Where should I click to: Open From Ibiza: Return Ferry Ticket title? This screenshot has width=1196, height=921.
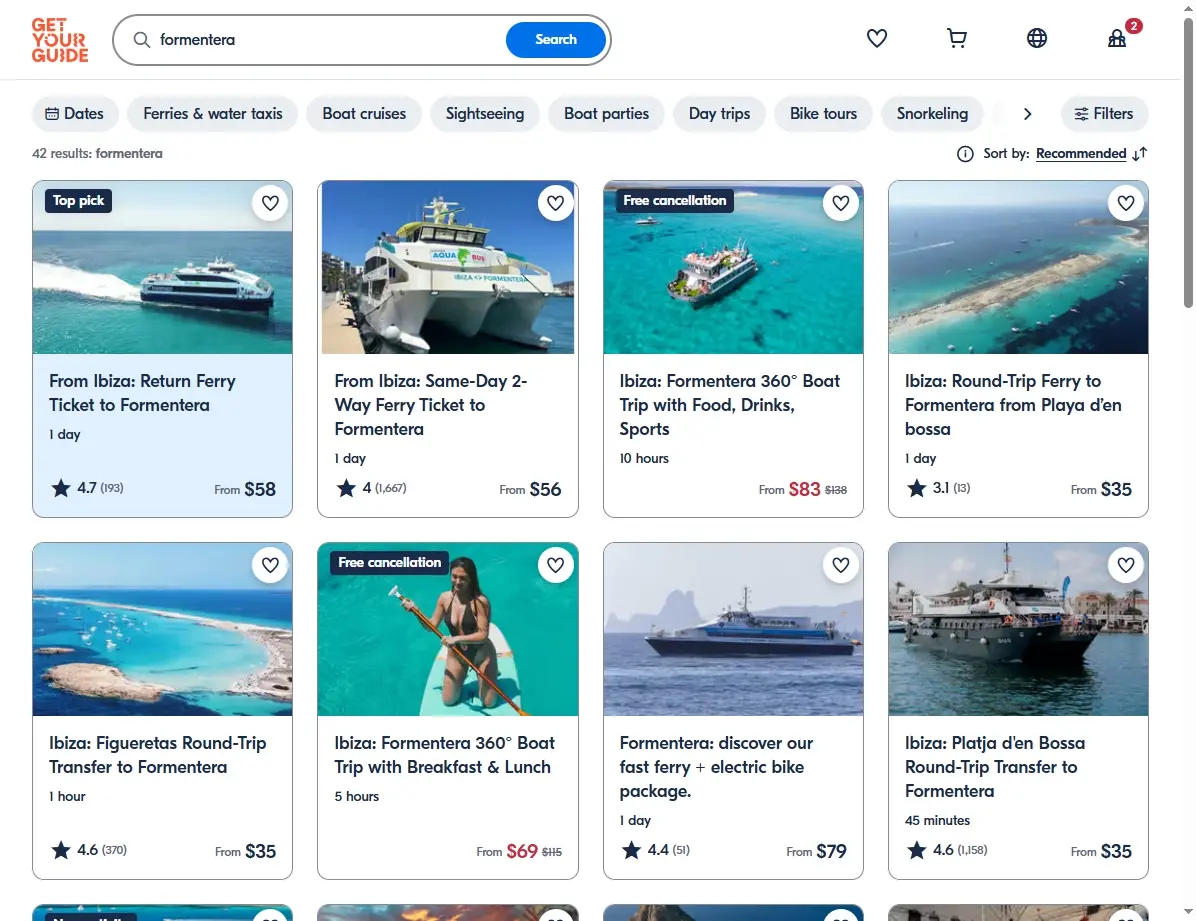(x=143, y=393)
